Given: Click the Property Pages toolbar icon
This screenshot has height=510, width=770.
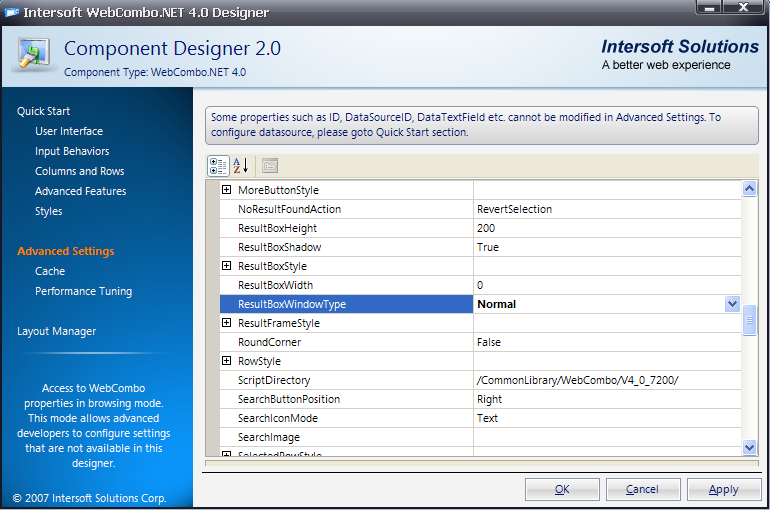Looking at the screenshot, I should pos(270,166).
